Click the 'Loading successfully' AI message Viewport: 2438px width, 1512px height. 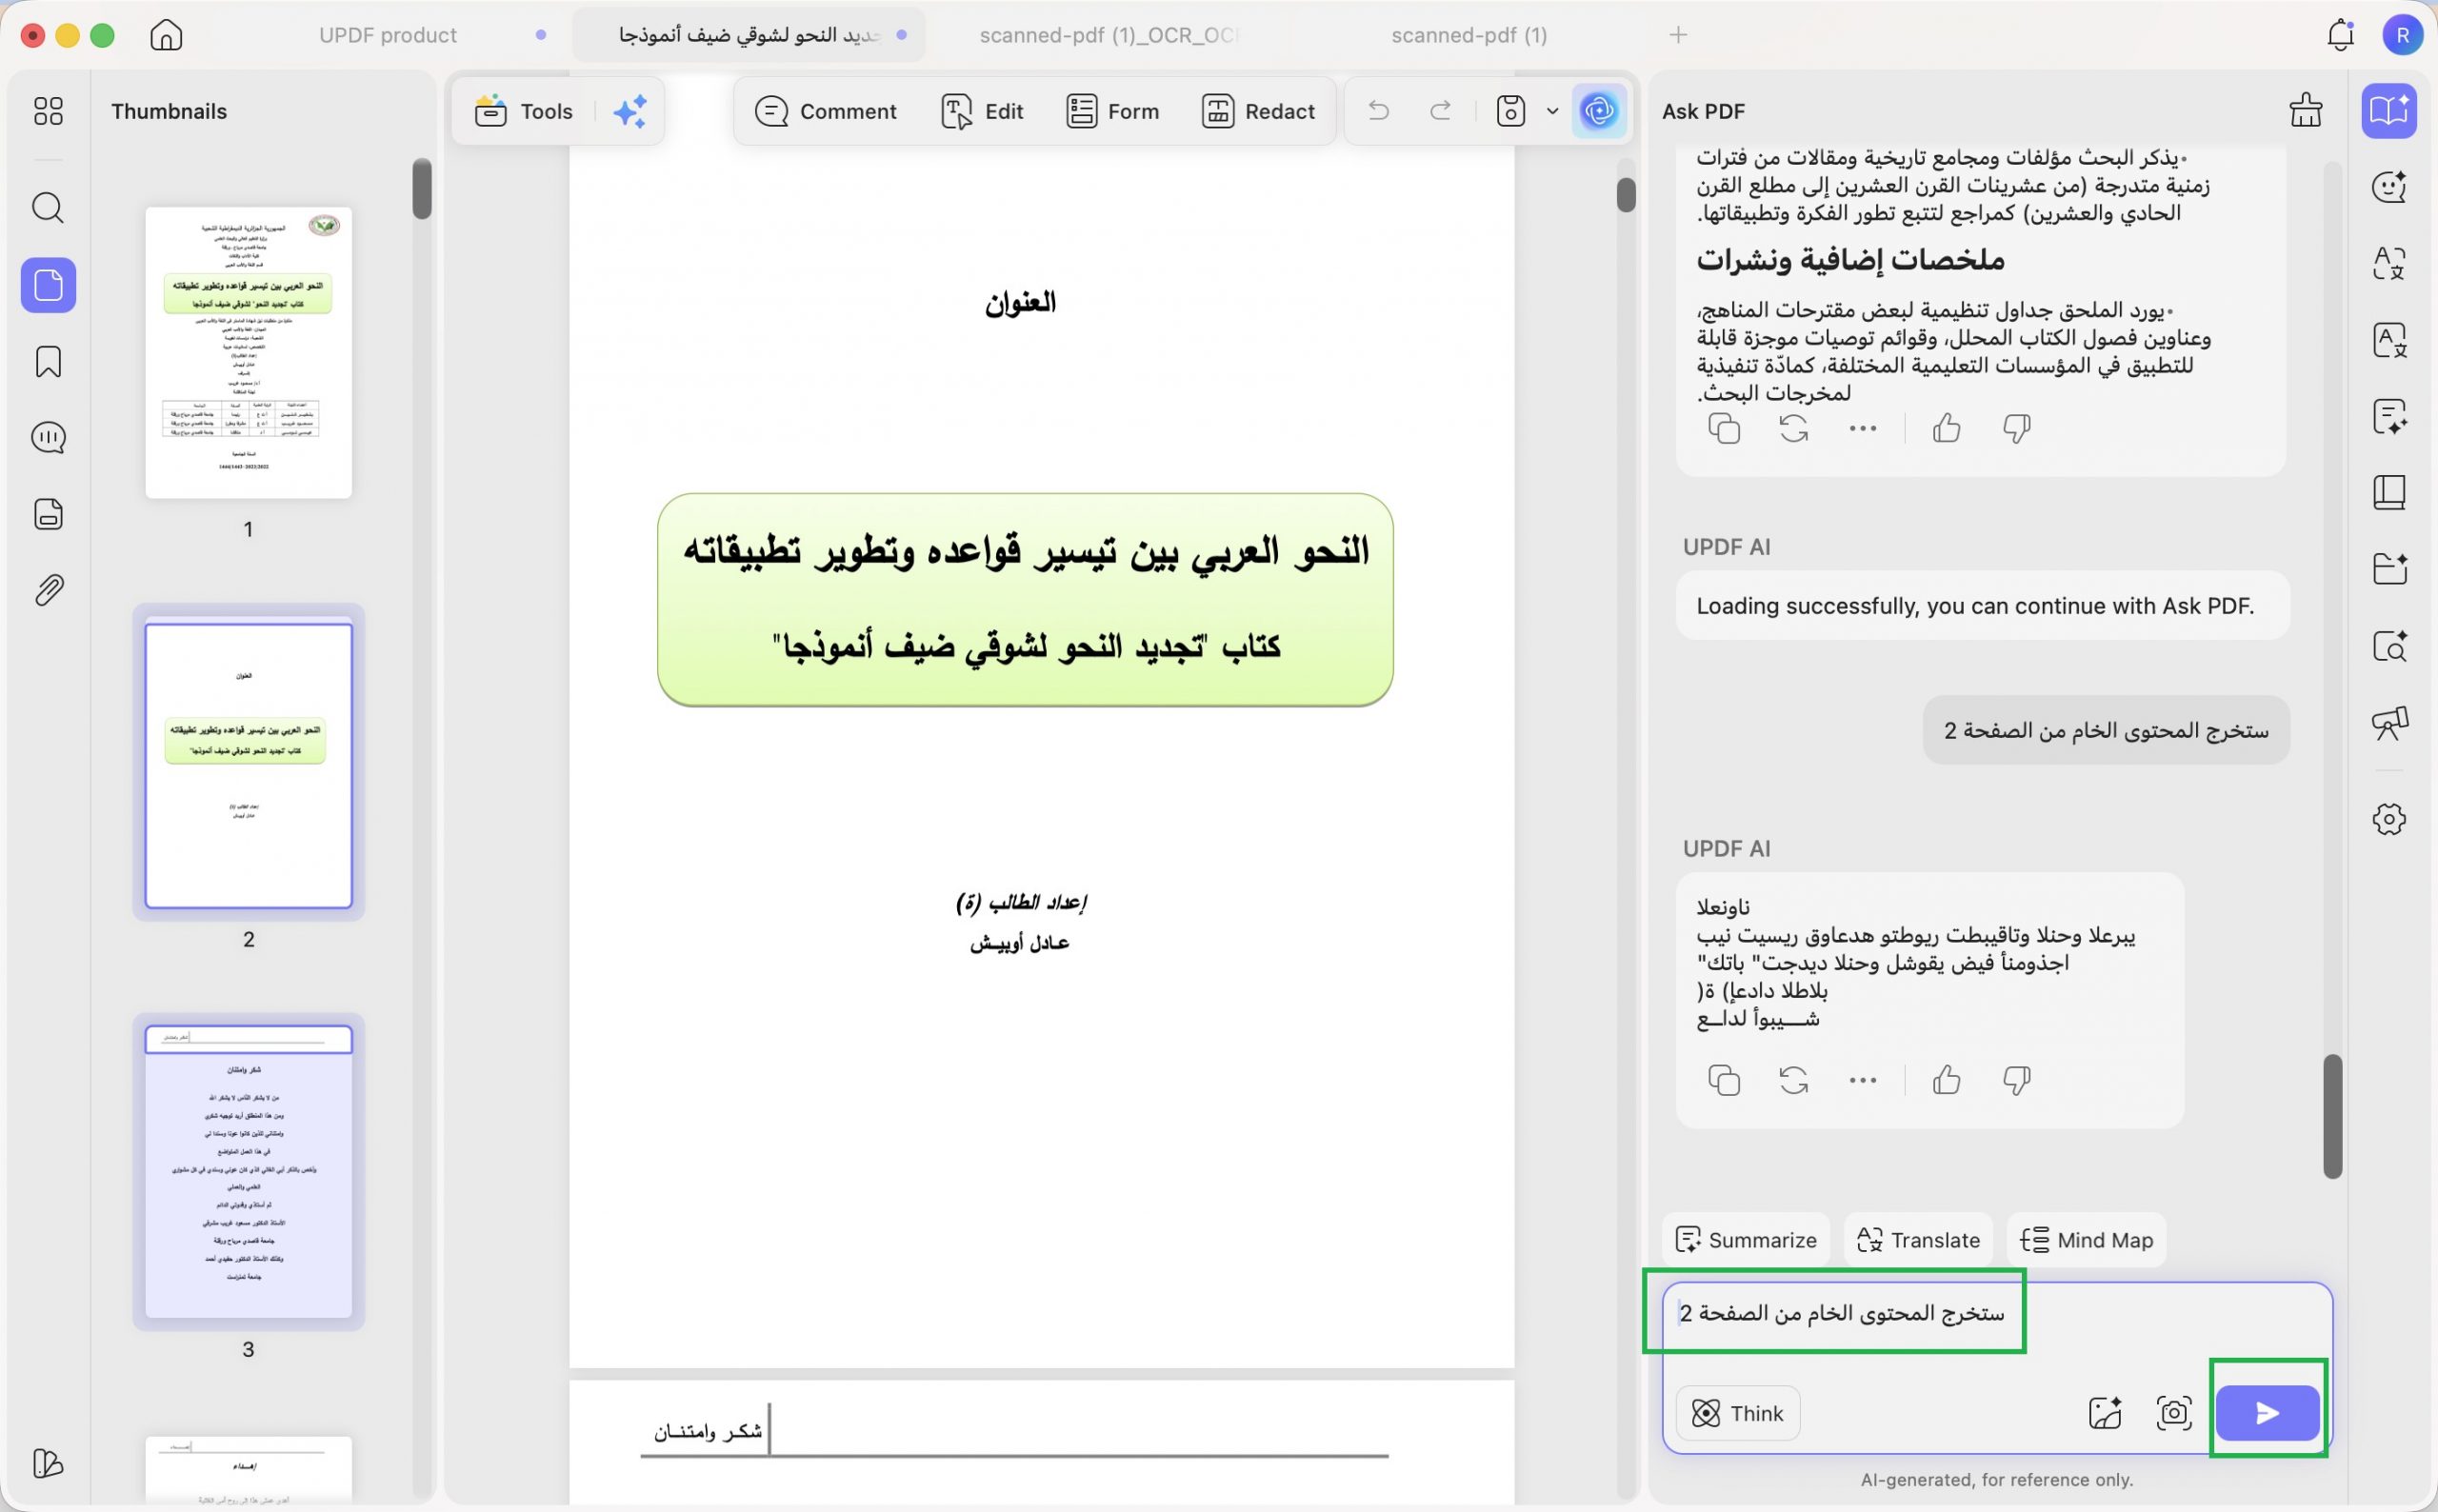pos(1982,606)
